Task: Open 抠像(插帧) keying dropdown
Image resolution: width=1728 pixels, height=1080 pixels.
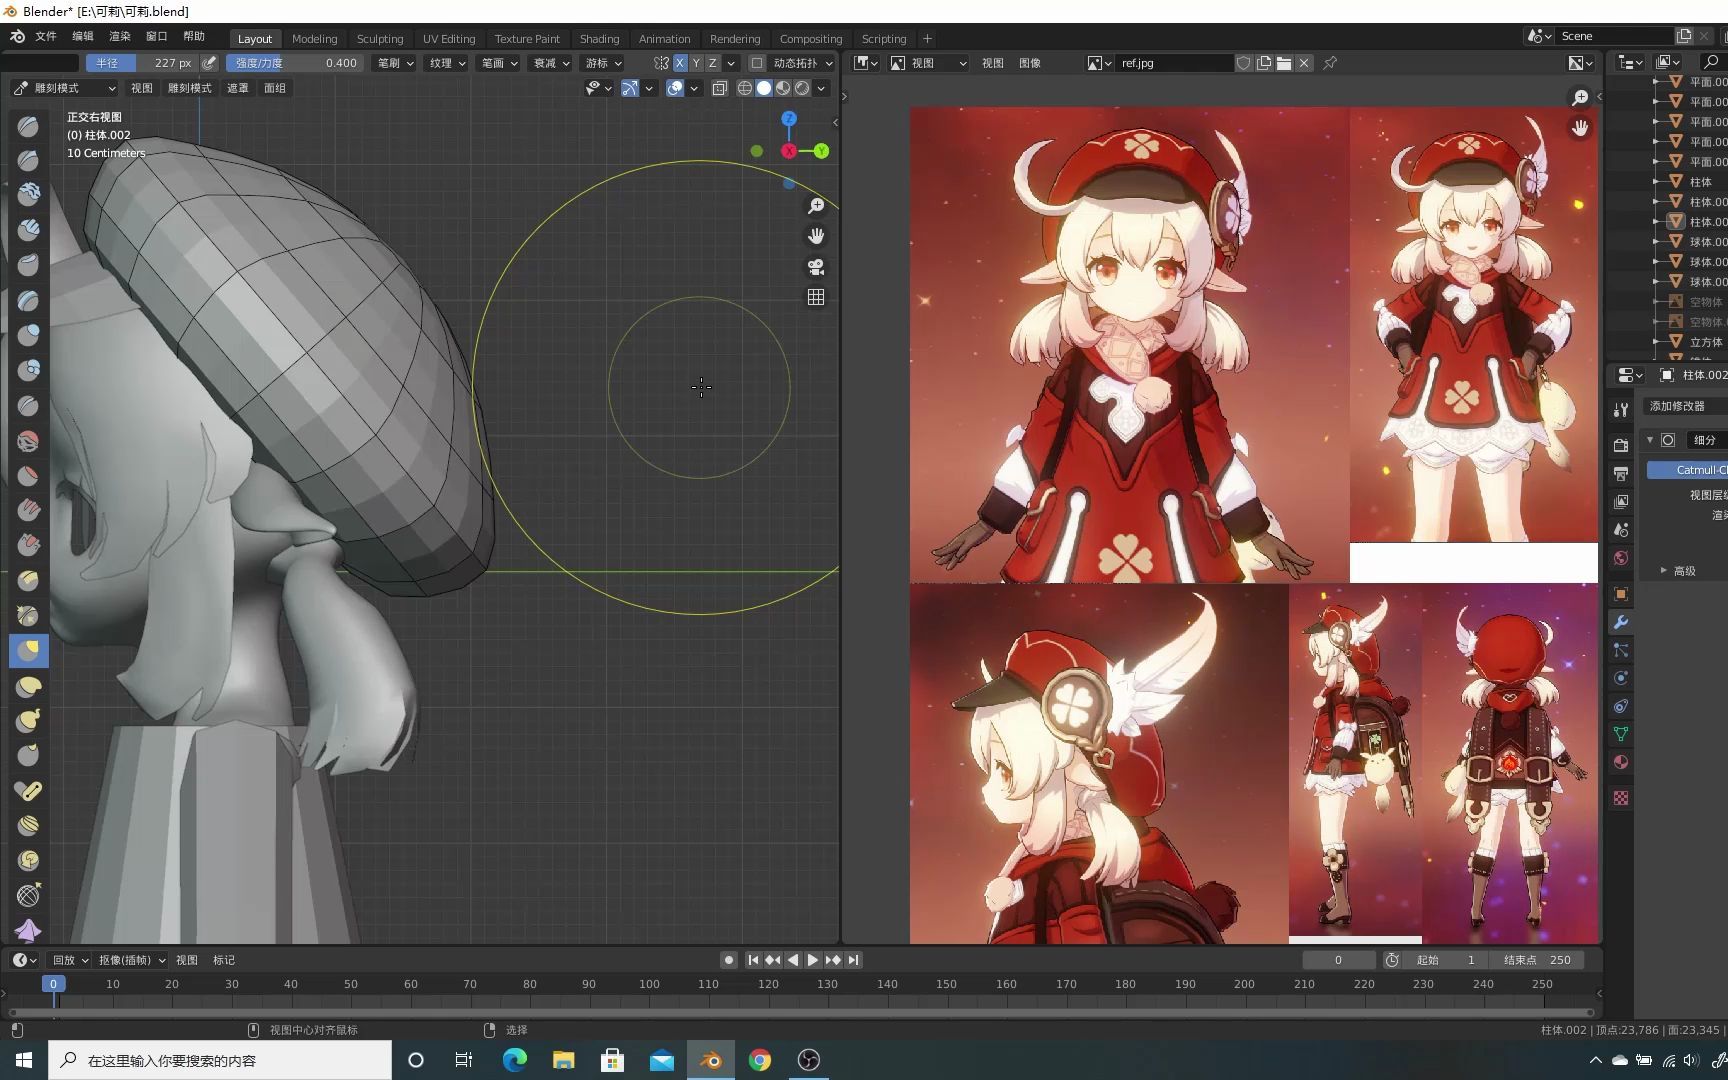Action: (x=131, y=960)
